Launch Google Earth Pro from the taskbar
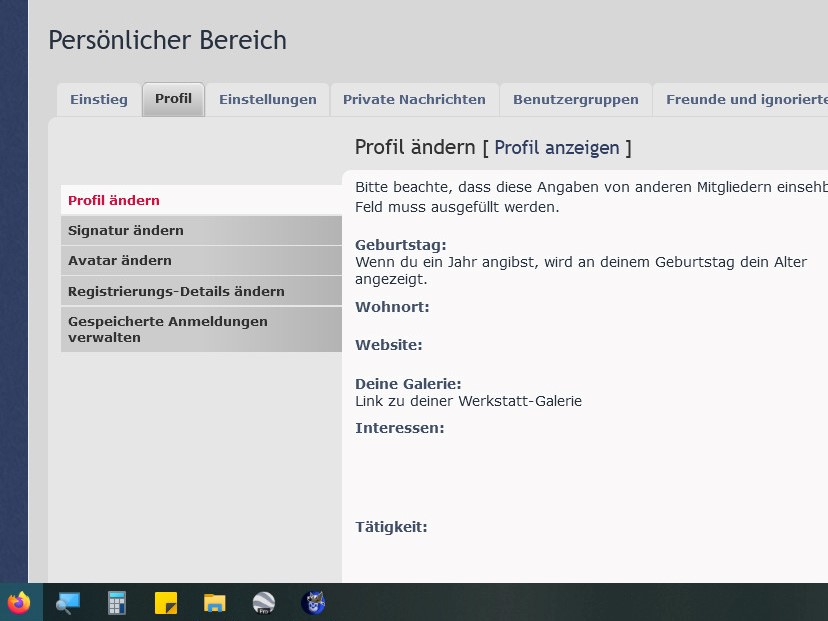828x621 pixels. point(264,603)
